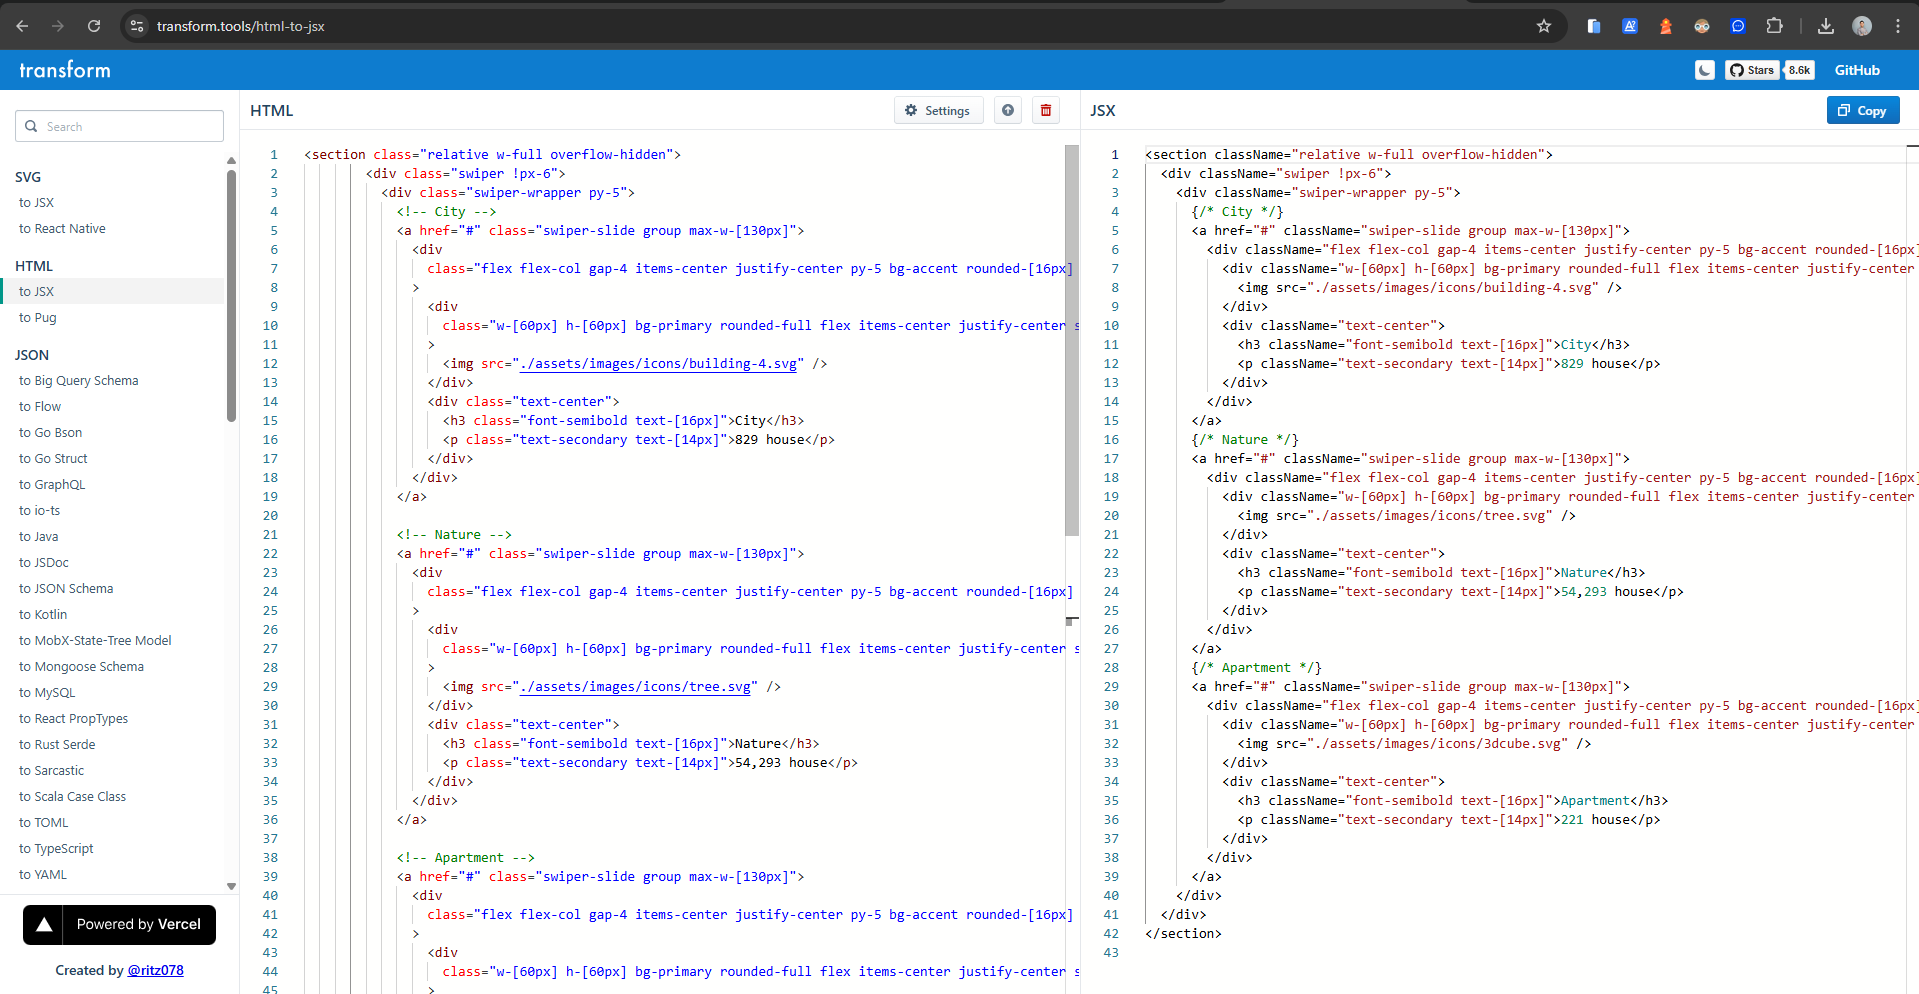The image size is (1919, 994).
Task: Open the face with glasses extension icon
Action: (x=1702, y=26)
